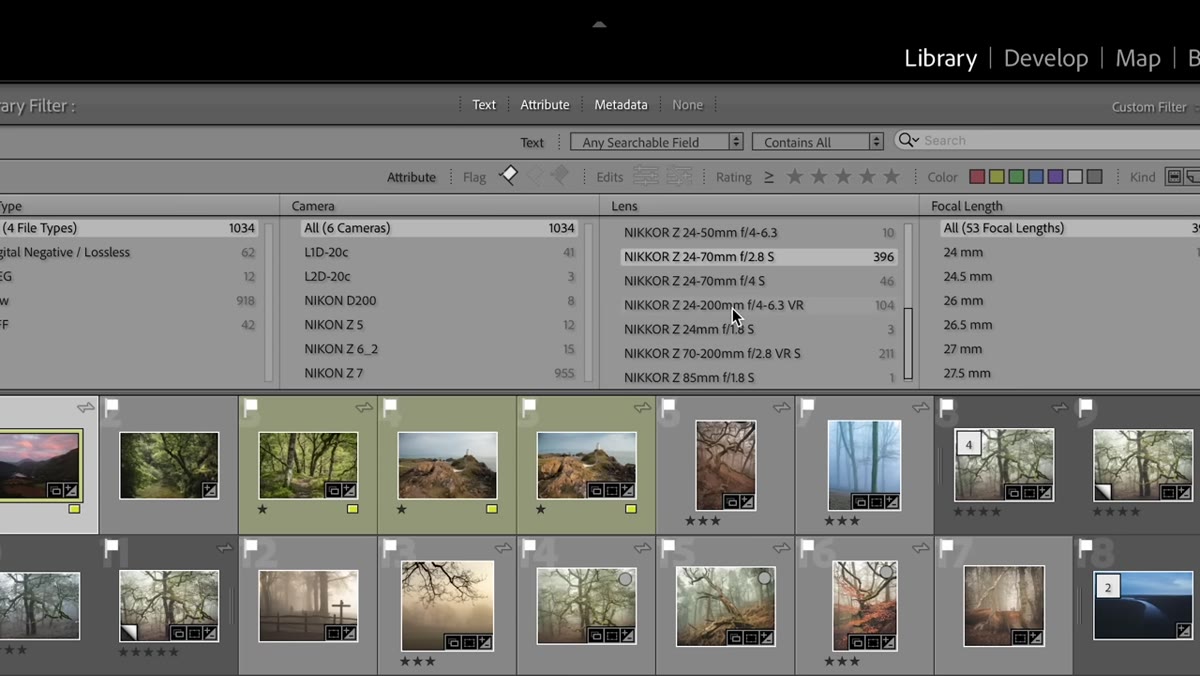1200x676 pixels.
Task: Filter by edited photos icon
Action: (x=646, y=177)
